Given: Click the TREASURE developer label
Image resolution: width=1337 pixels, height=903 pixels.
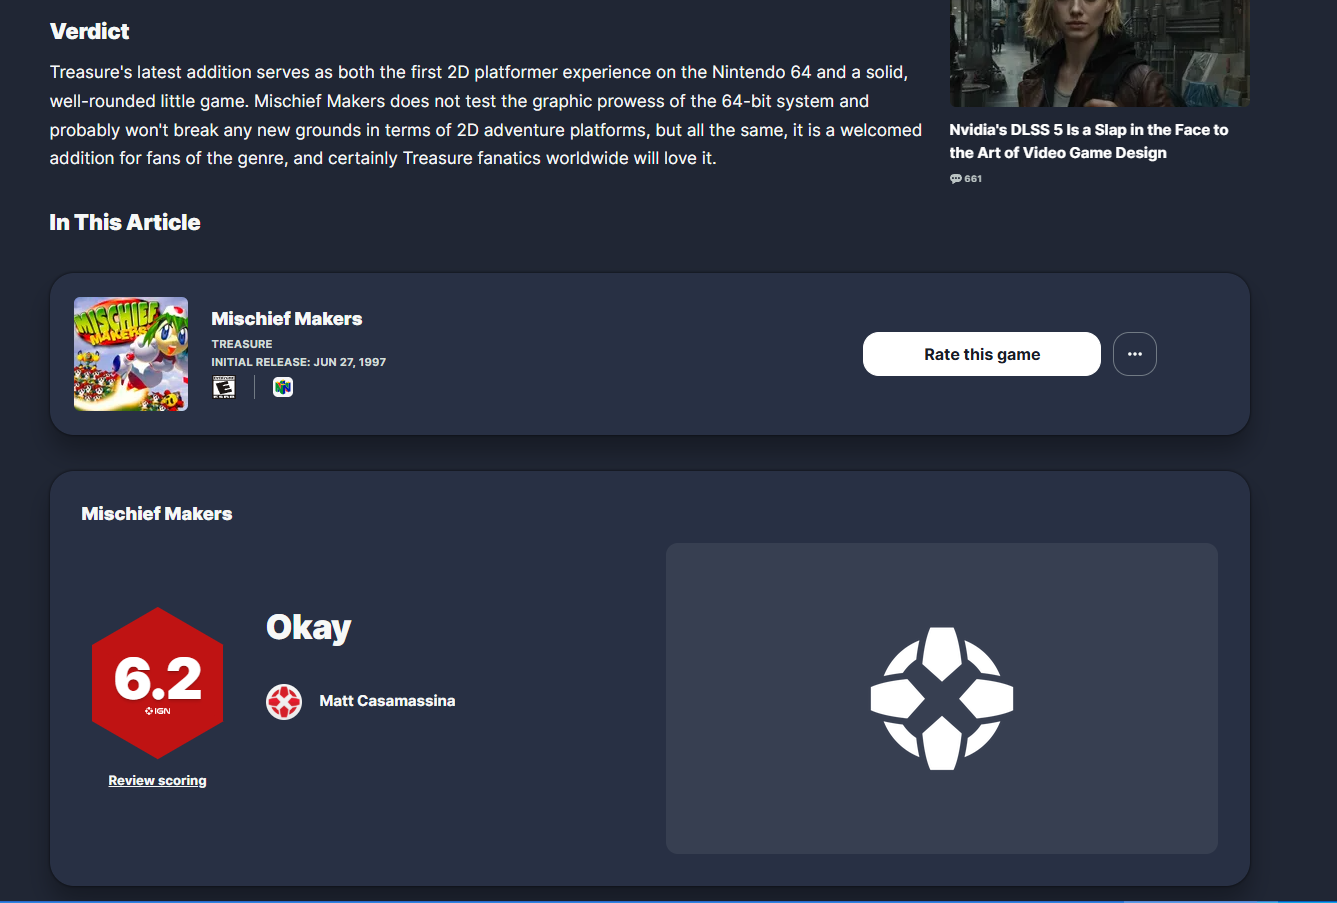Looking at the screenshot, I should tap(242, 344).
